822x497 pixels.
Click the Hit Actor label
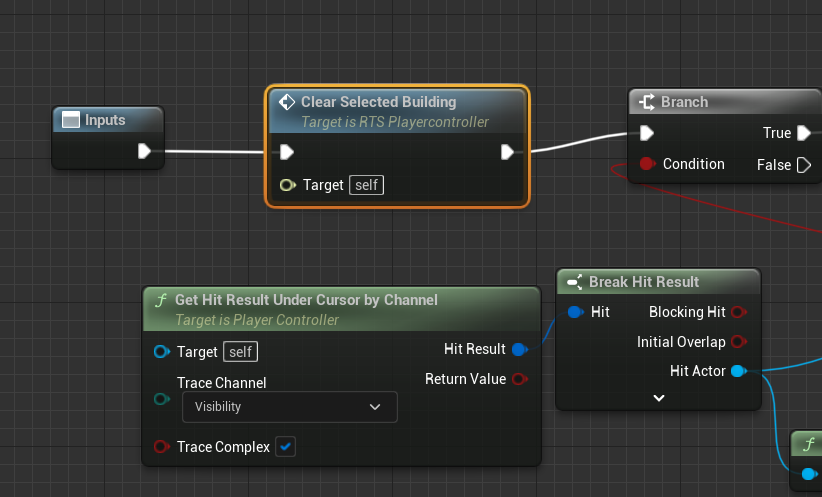point(698,371)
